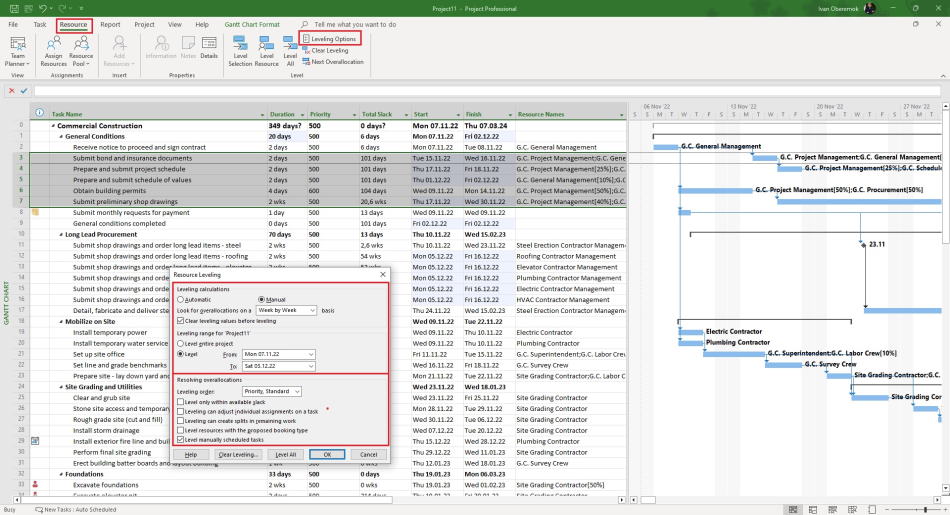Click the calendar indicator on row 29
The width and height of the screenshot is (950, 515).
(x=35, y=441)
